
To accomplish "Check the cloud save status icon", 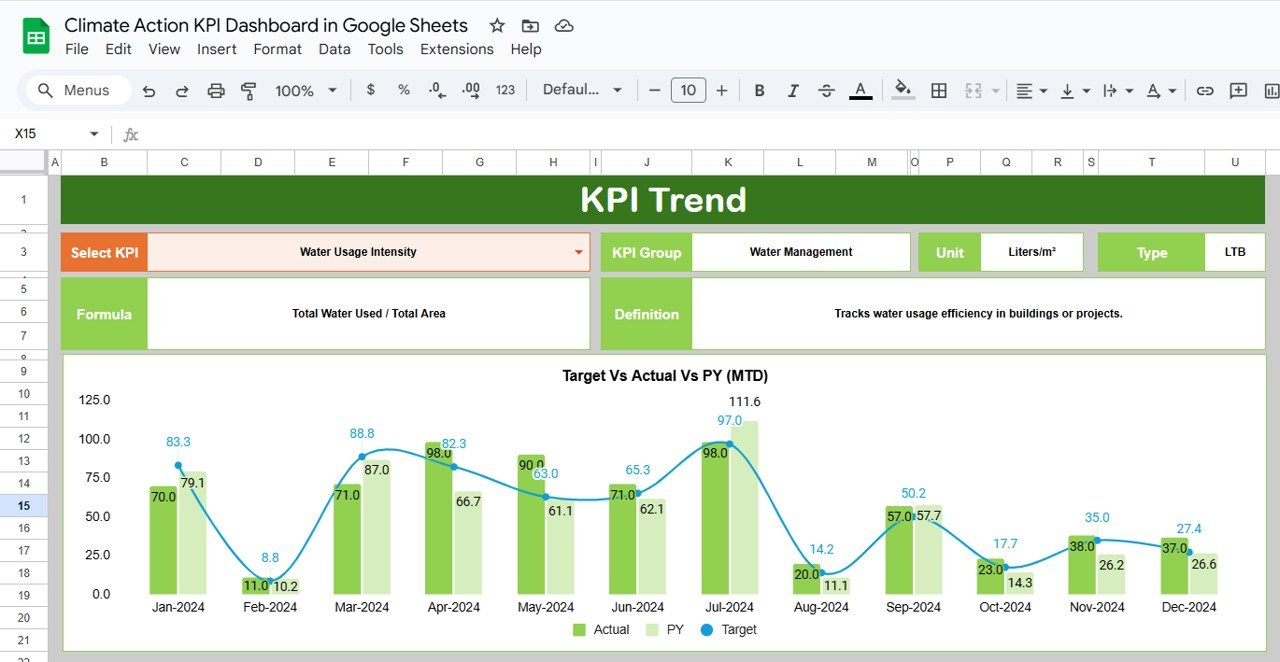I will (x=564, y=26).
